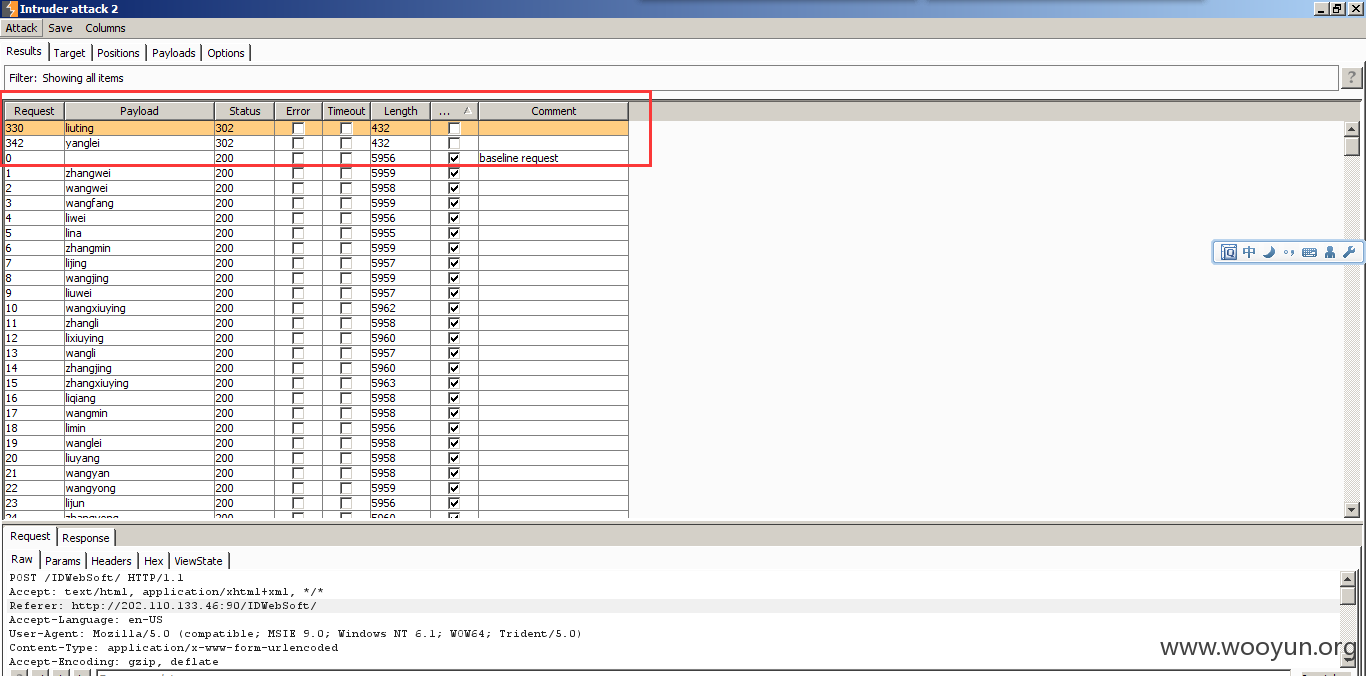Sort by the Status column header
Image resolution: width=1366 pixels, height=676 pixels.
click(244, 111)
